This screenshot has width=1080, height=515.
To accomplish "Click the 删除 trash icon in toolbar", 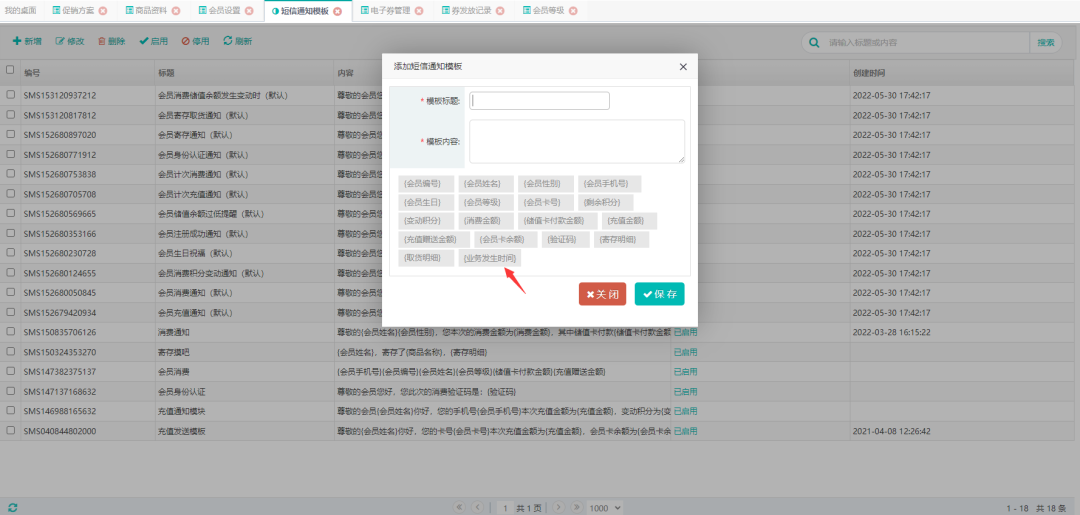I will [x=100, y=41].
